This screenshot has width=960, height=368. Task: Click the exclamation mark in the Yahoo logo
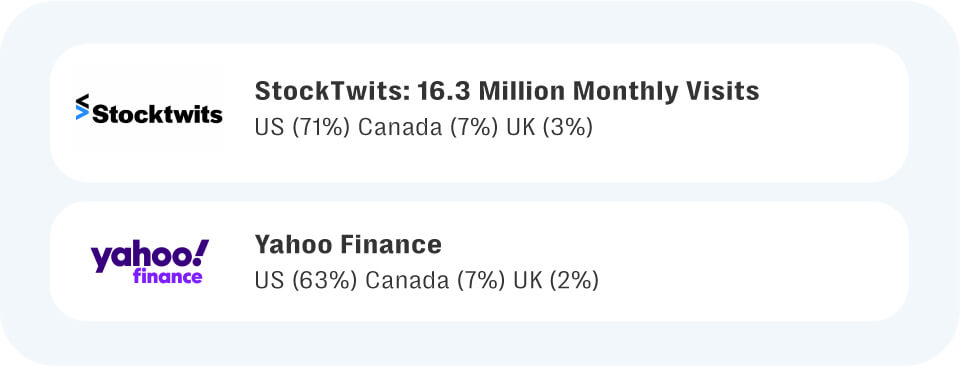click(201, 252)
